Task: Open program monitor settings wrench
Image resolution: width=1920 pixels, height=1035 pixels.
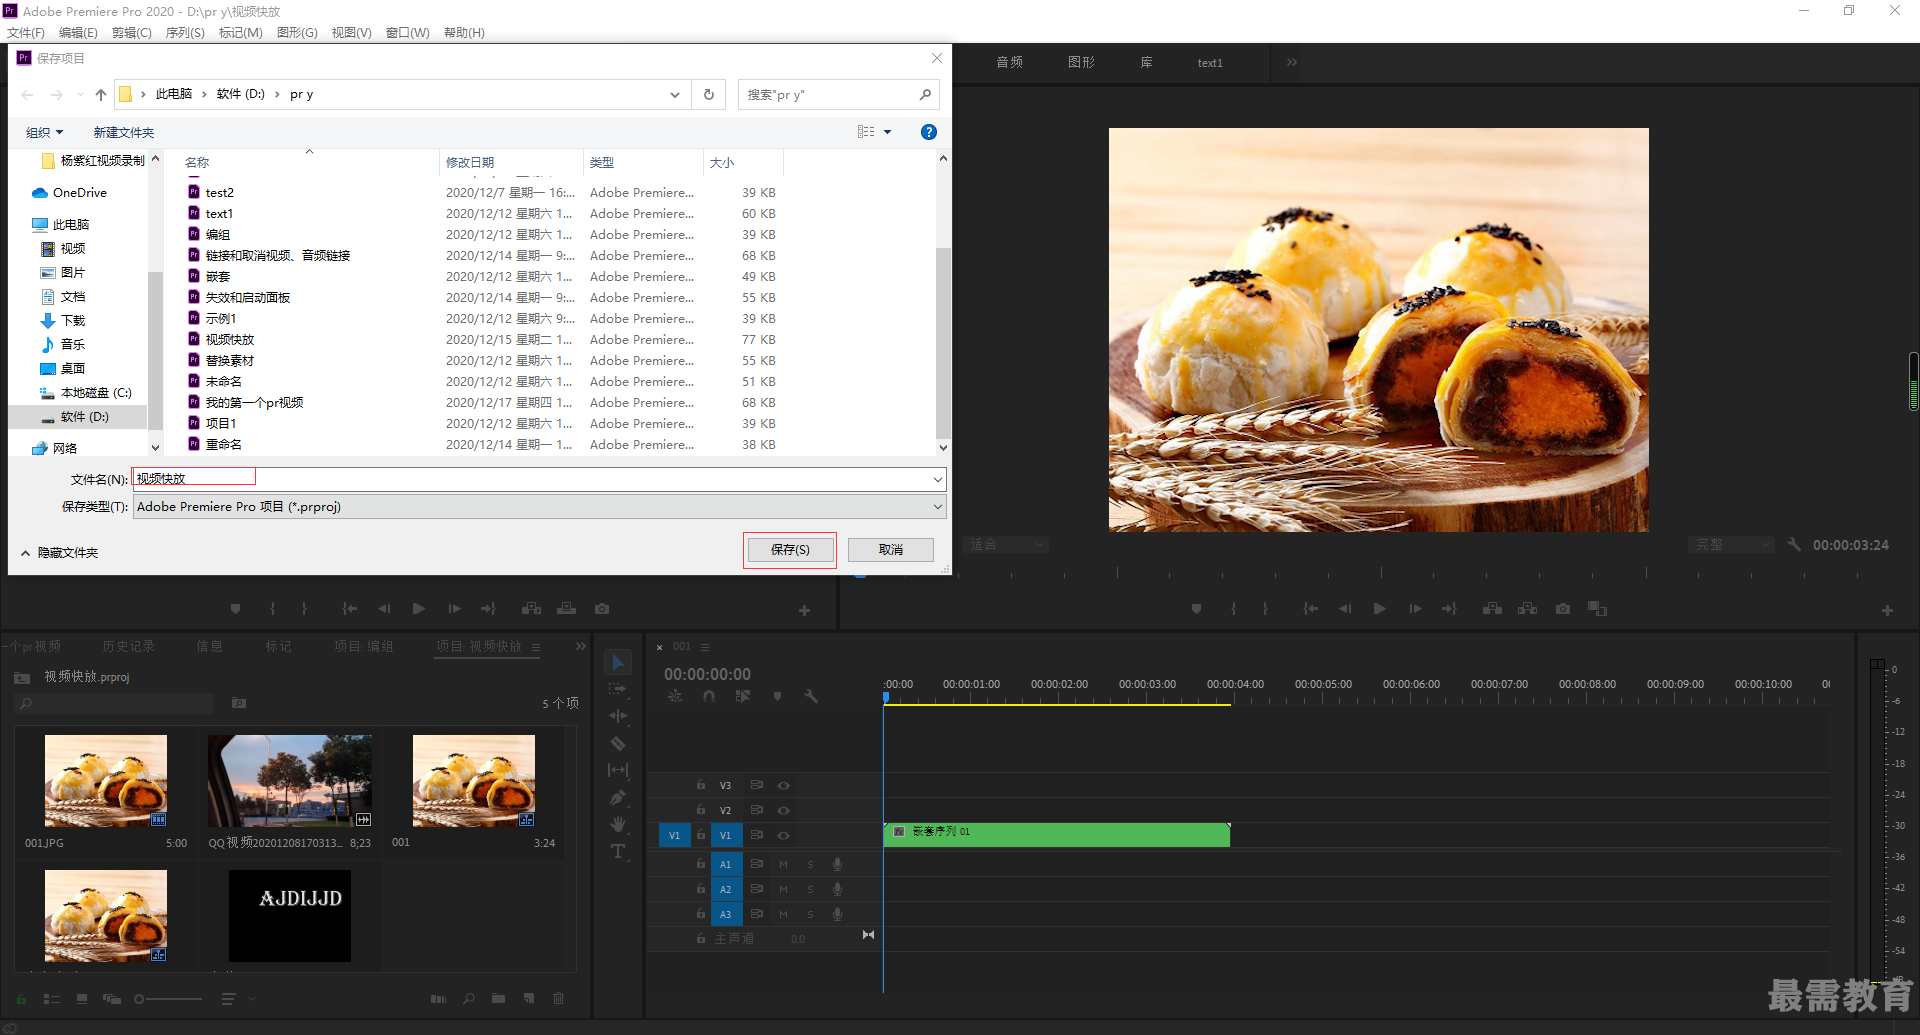Action: tap(1794, 545)
